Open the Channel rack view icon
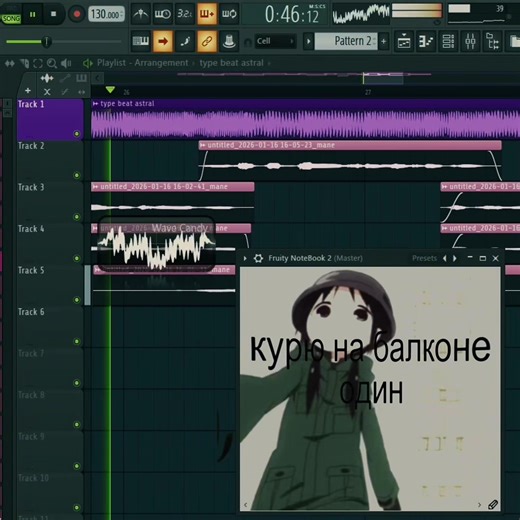Viewport: 520px width, 520px height. [448, 42]
